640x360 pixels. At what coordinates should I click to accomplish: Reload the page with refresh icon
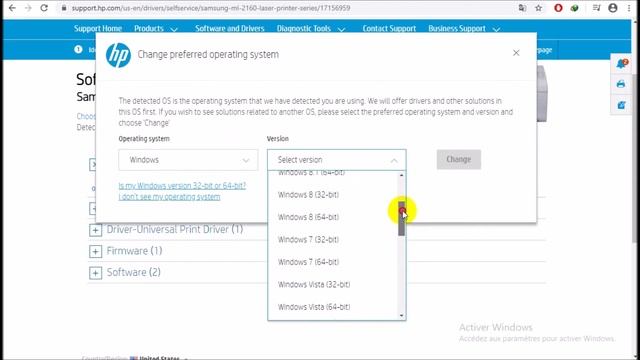coord(44,8)
